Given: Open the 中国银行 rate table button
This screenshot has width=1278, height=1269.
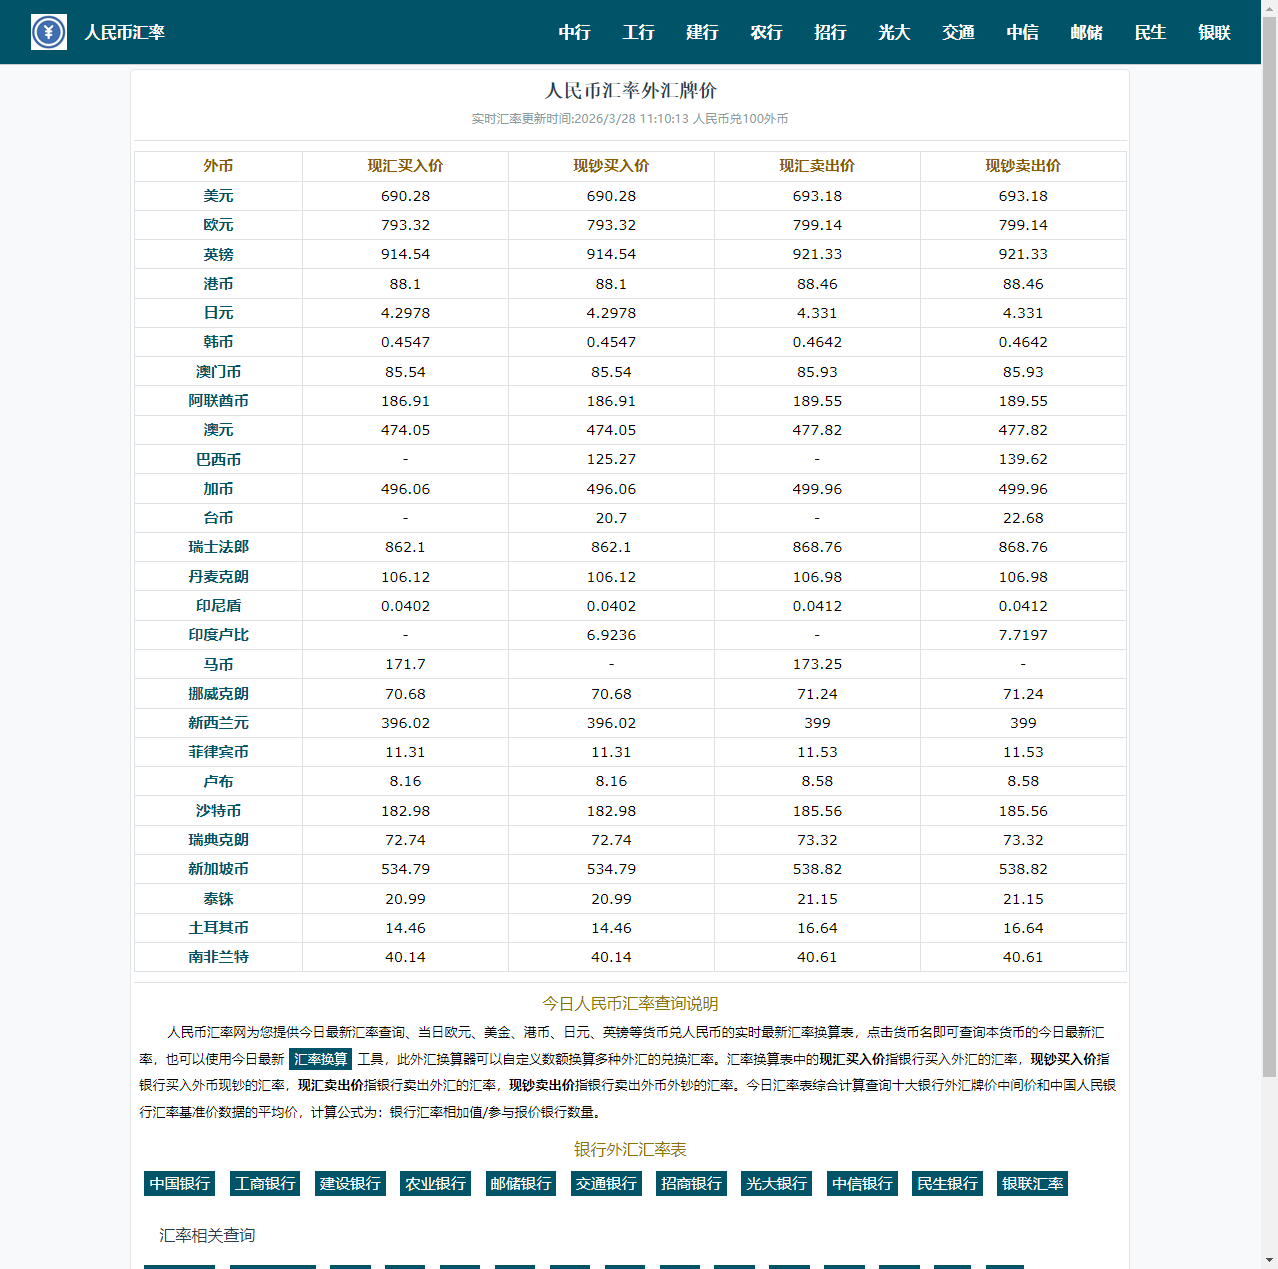Looking at the screenshot, I should [180, 1184].
